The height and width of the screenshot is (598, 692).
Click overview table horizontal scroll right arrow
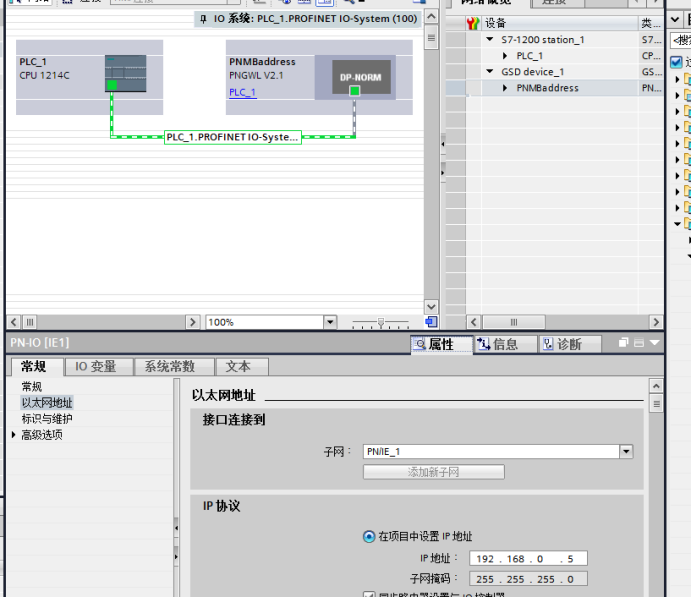656,322
